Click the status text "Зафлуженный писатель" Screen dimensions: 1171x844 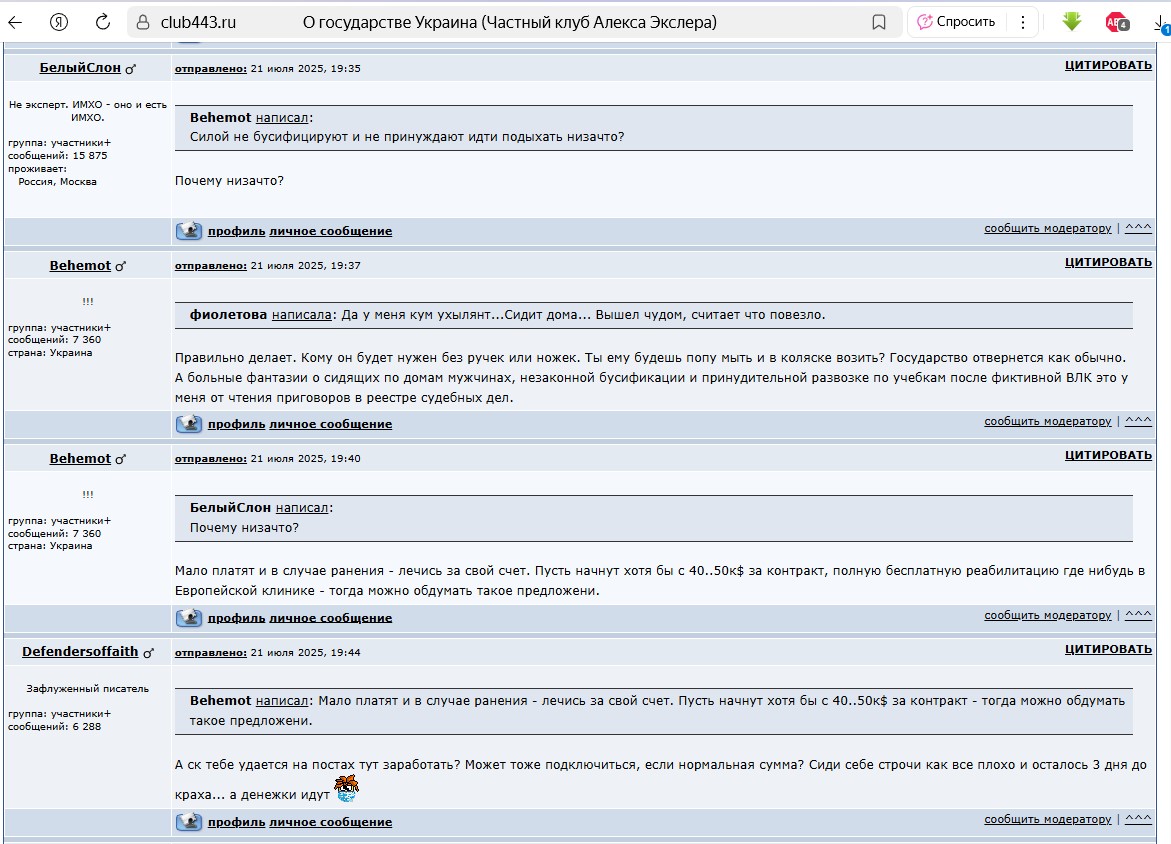[87, 689]
